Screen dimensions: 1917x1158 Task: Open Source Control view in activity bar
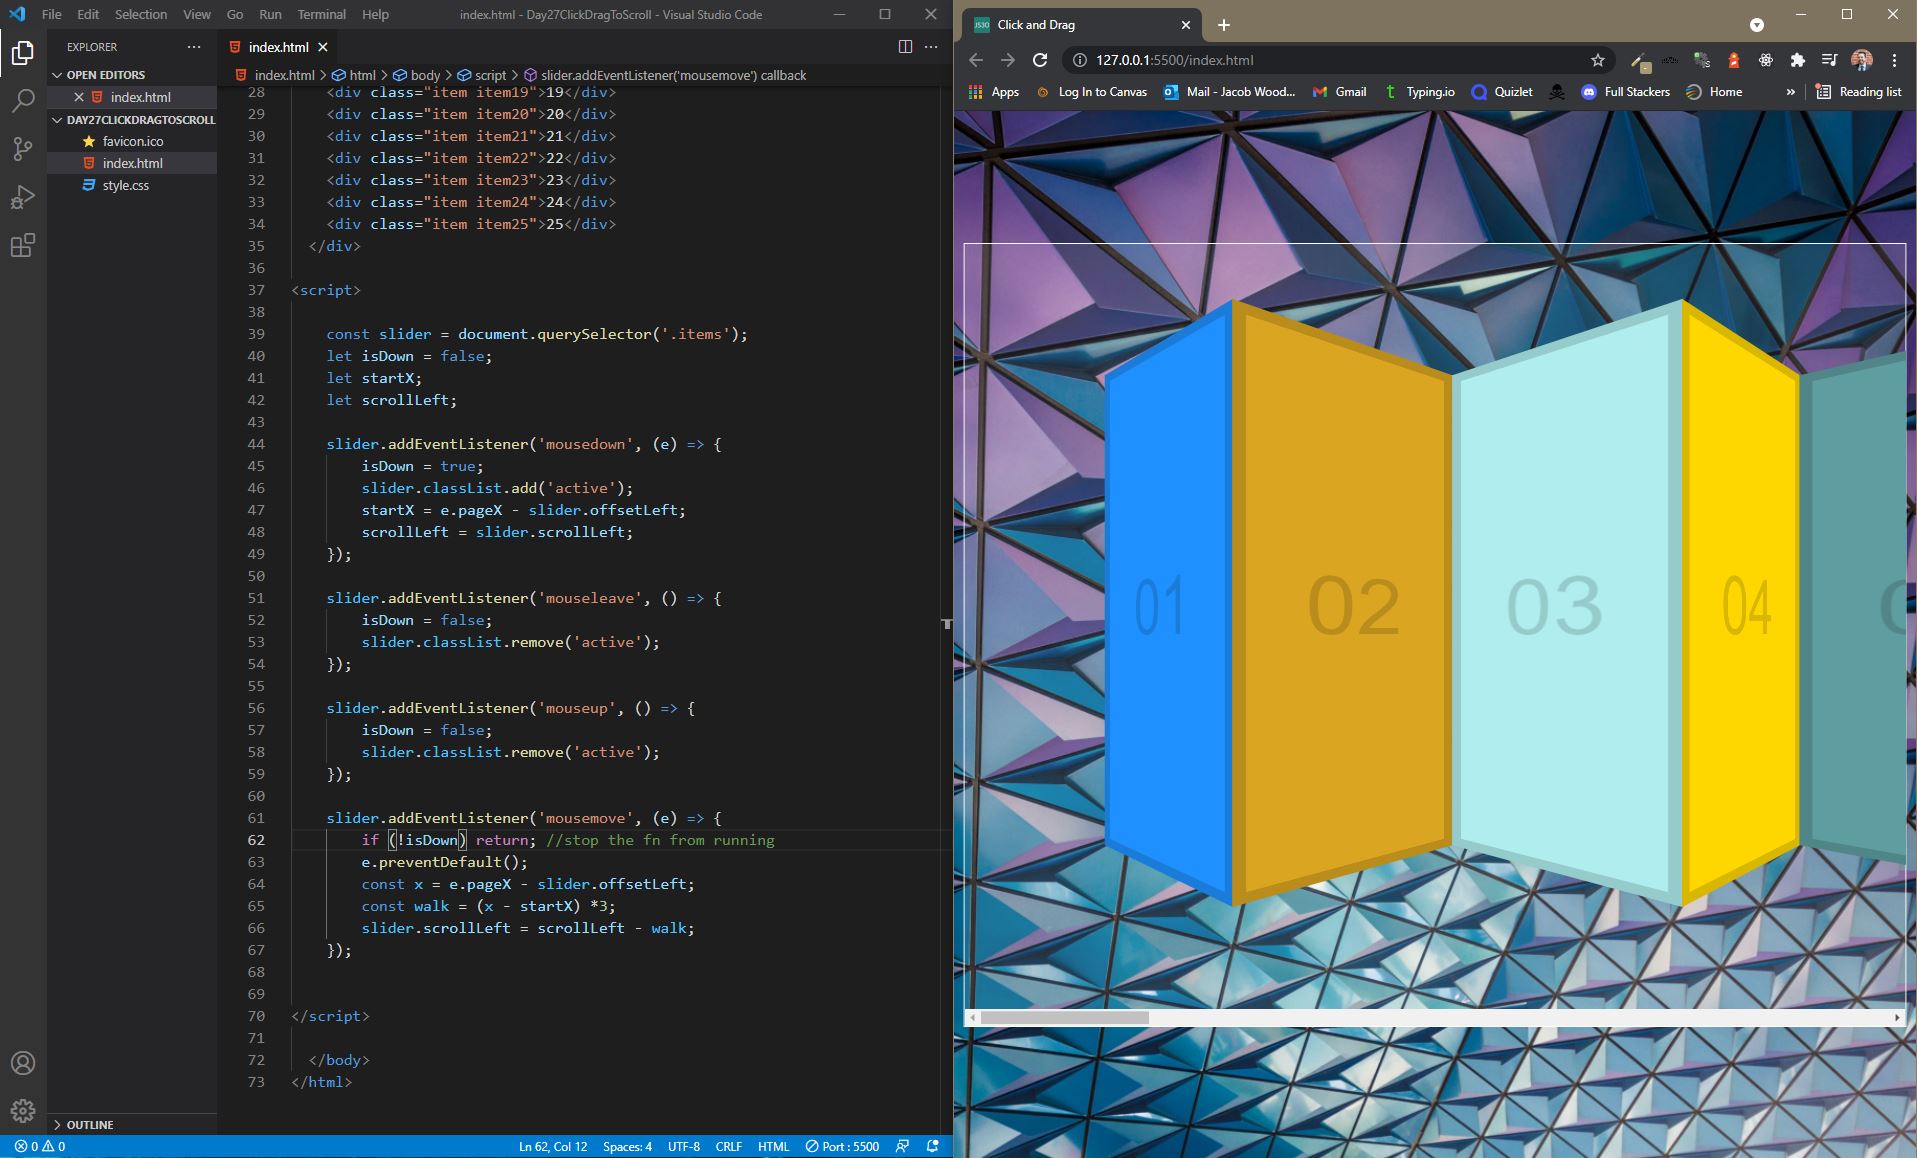point(23,149)
